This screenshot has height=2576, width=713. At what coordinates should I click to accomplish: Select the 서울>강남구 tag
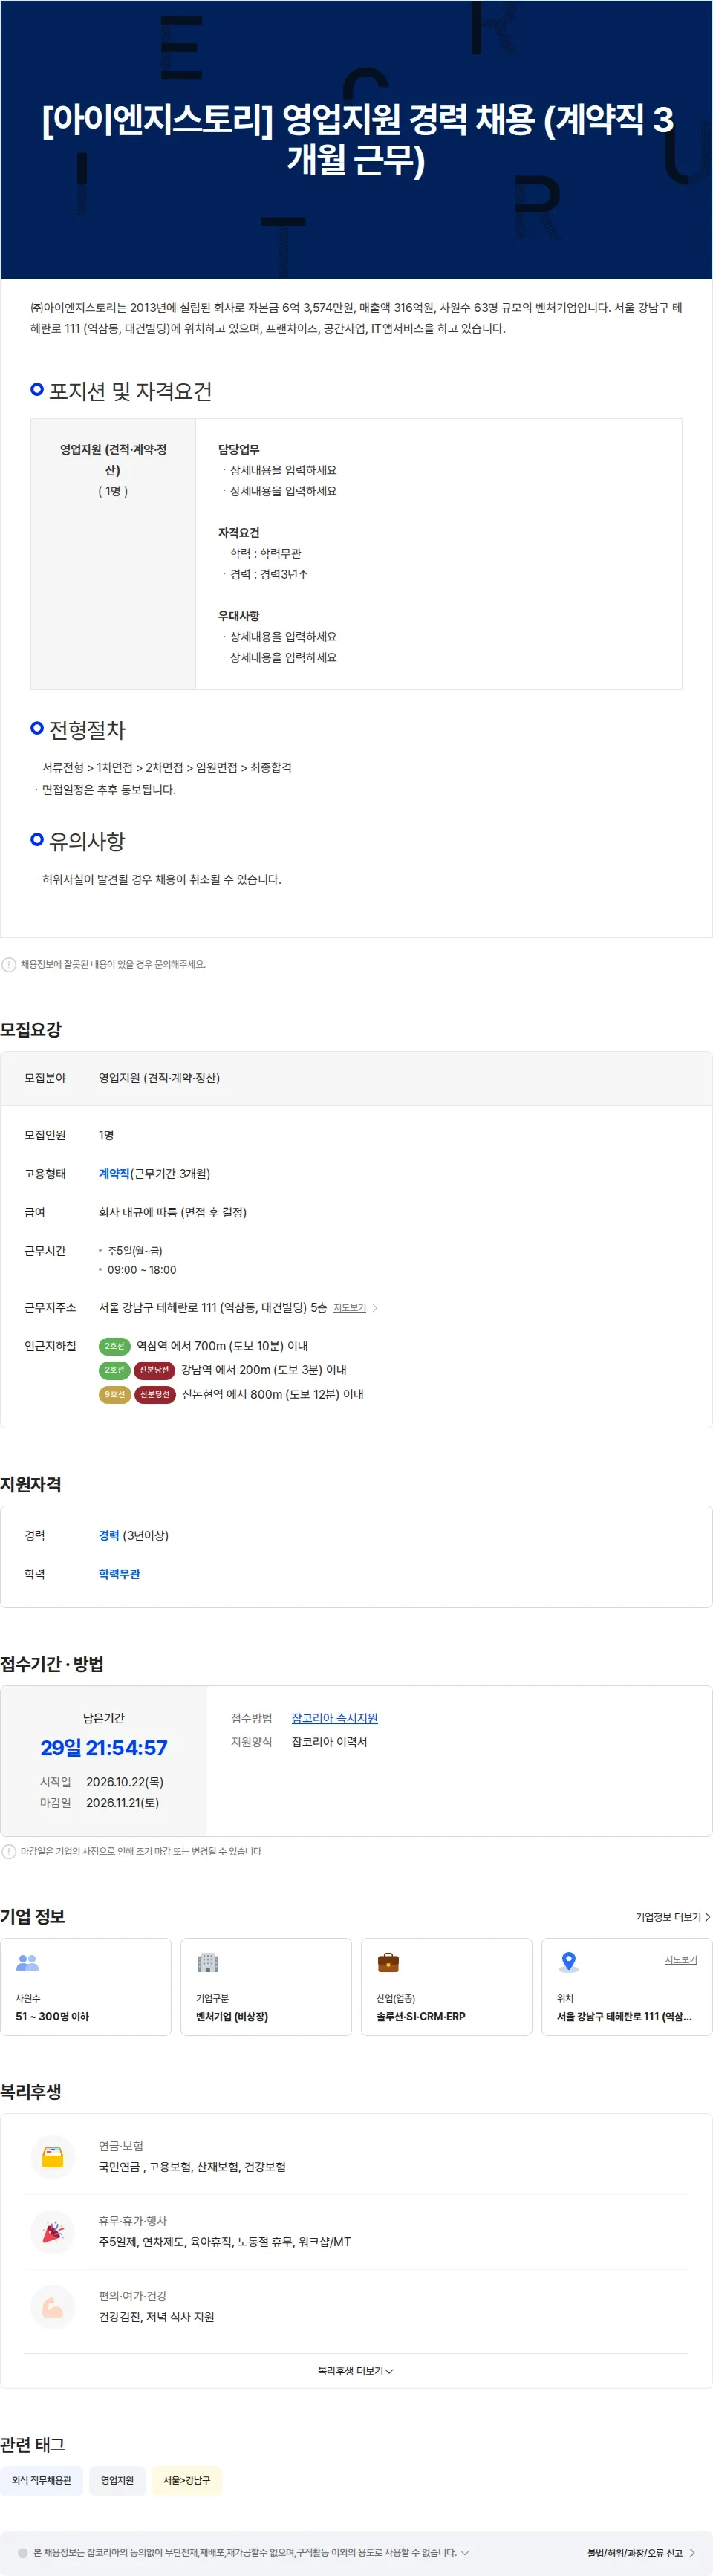[187, 2480]
